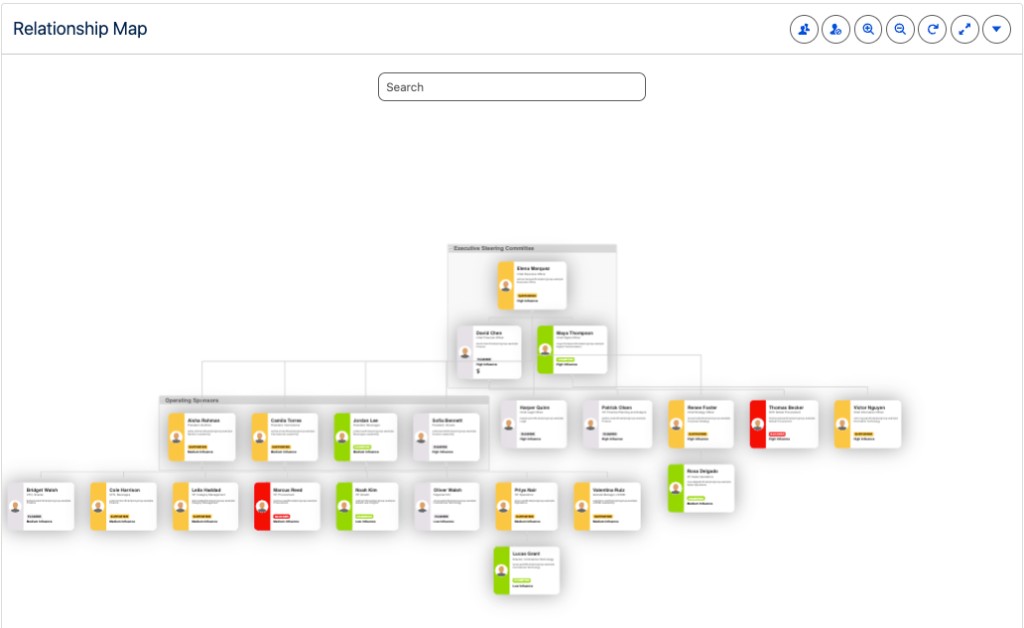Click Rosa Delgado's avatar icon
This screenshot has height=628, width=1024.
676,488
